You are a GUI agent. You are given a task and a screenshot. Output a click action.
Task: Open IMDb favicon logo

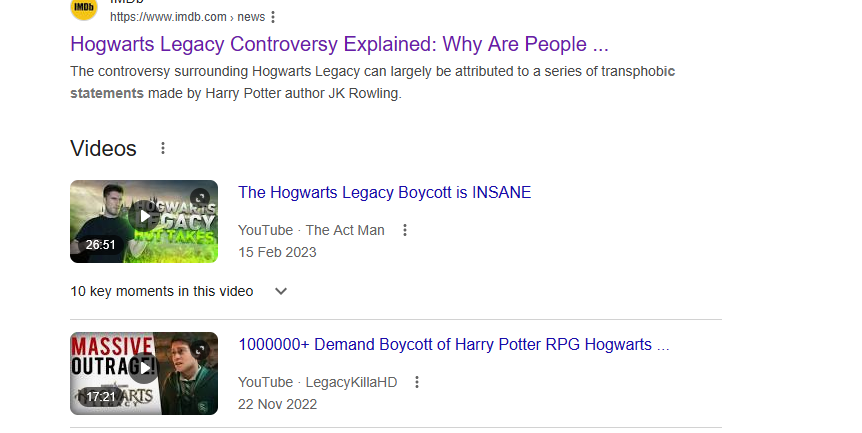click(84, 8)
